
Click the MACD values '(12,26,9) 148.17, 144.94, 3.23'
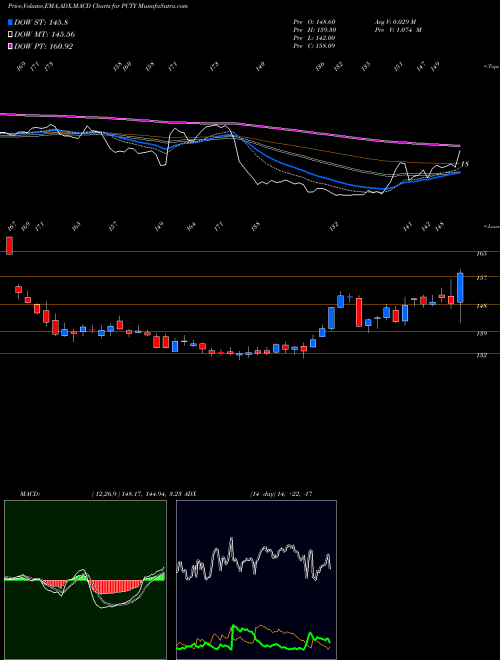[x=136, y=494]
